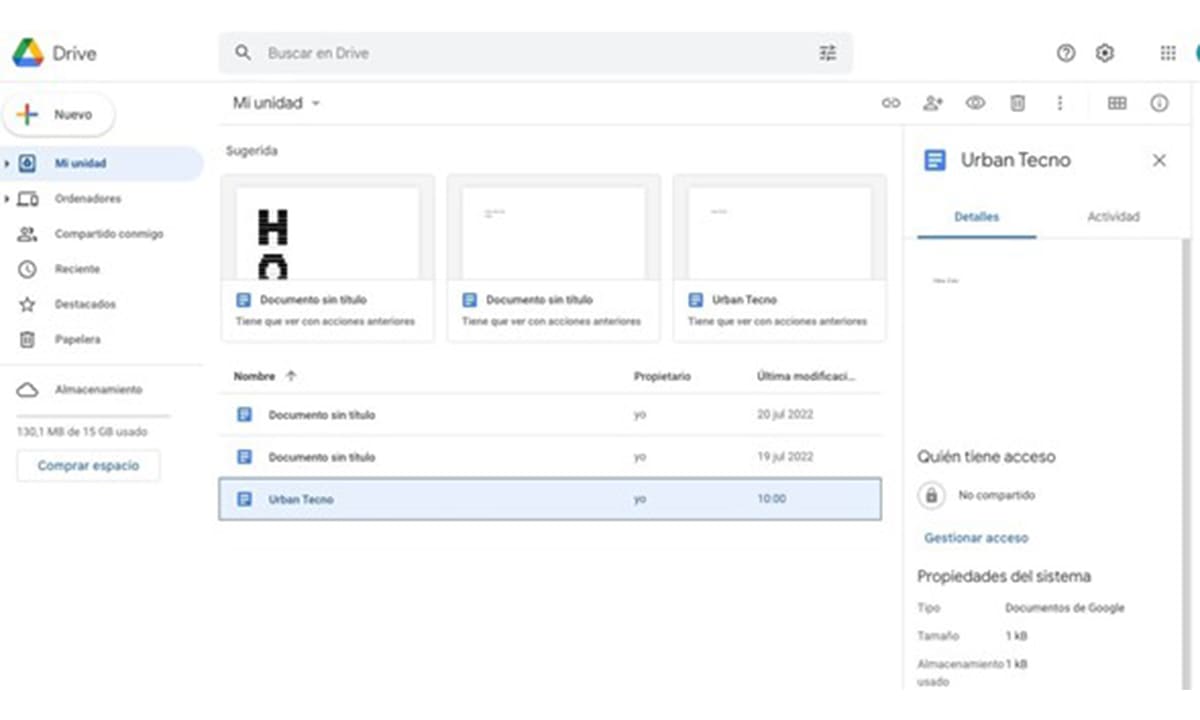Click the Comprar espacio button
The image size is (1200, 720).
[88, 466]
